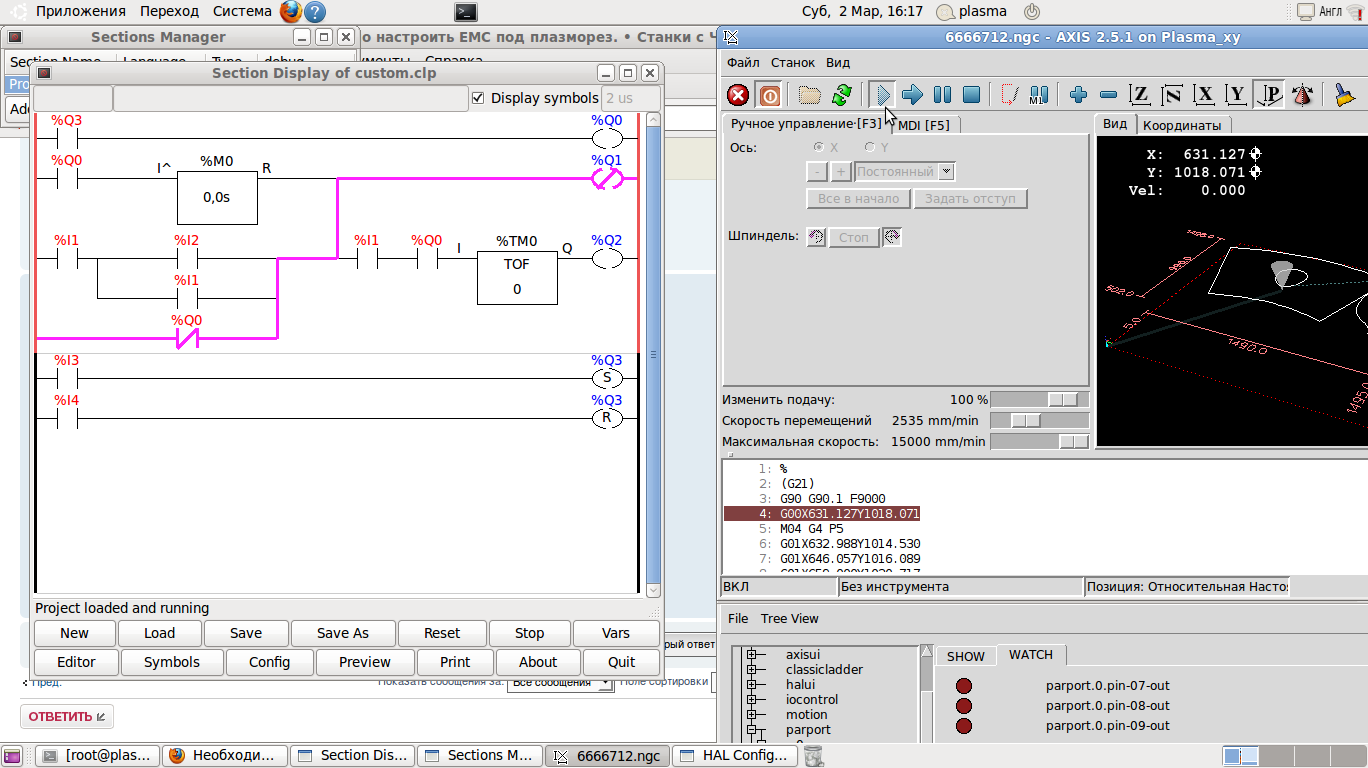The height and width of the screenshot is (768, 1368).
Task: Open the File menu in HAL Config
Action: coord(738,618)
